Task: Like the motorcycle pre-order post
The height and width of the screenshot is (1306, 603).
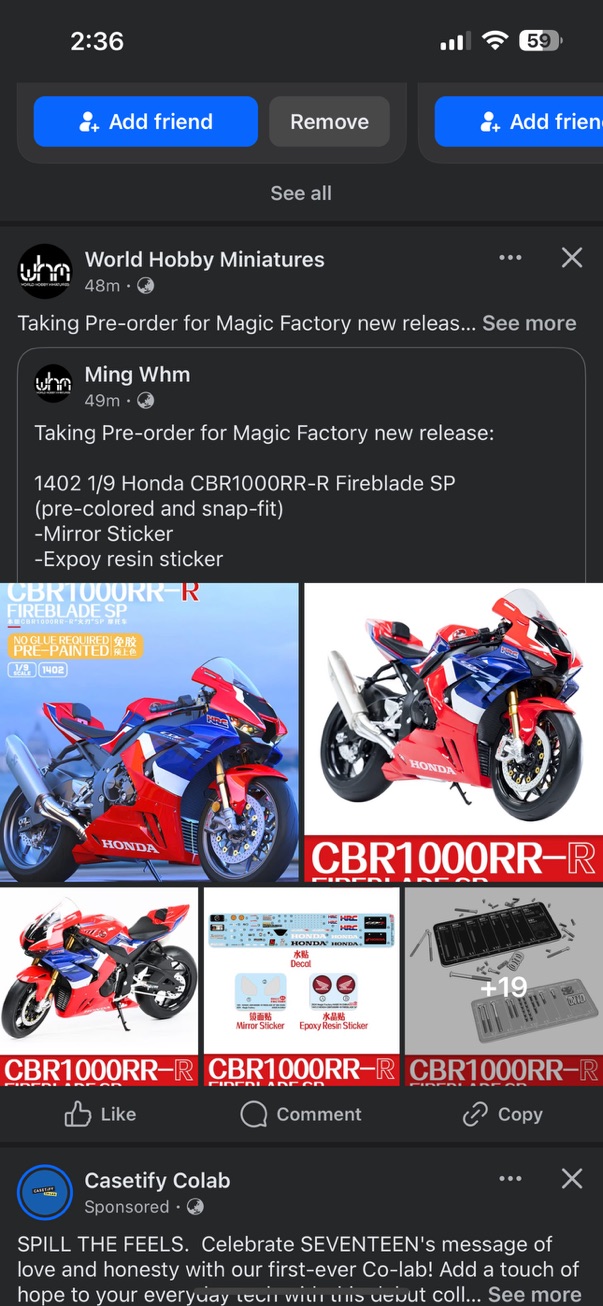Action: click(x=100, y=1114)
